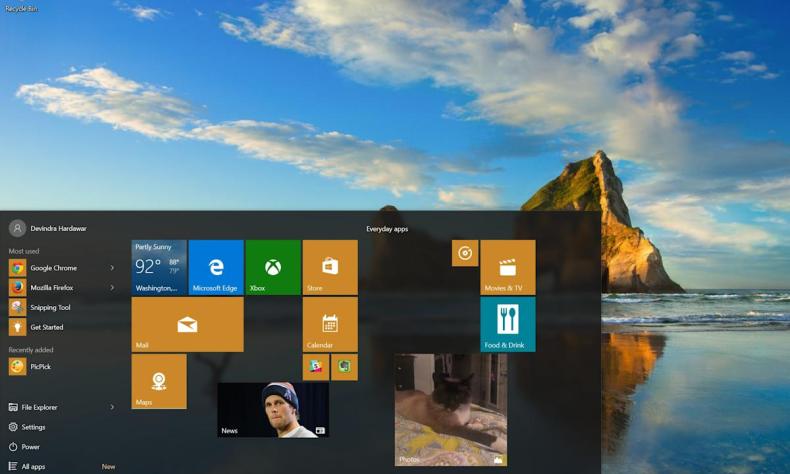Open the small Groove Music tile
This screenshot has height=474, width=790.
pos(465,253)
